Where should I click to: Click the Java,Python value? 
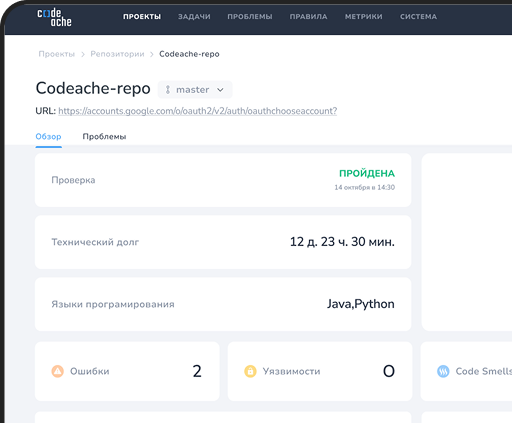(x=361, y=304)
